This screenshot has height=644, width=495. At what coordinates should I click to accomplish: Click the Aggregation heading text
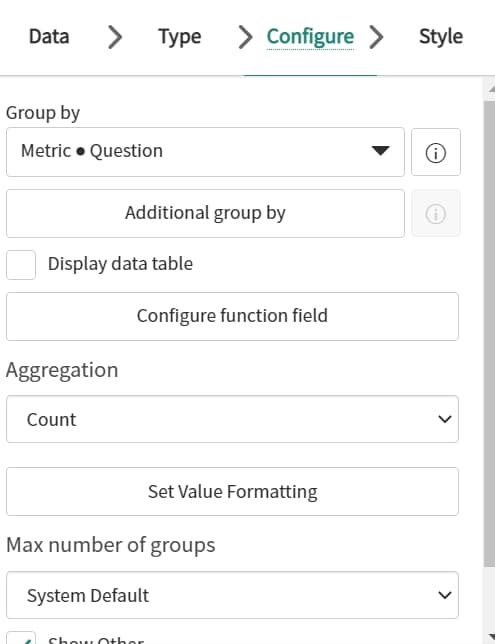click(x=62, y=370)
